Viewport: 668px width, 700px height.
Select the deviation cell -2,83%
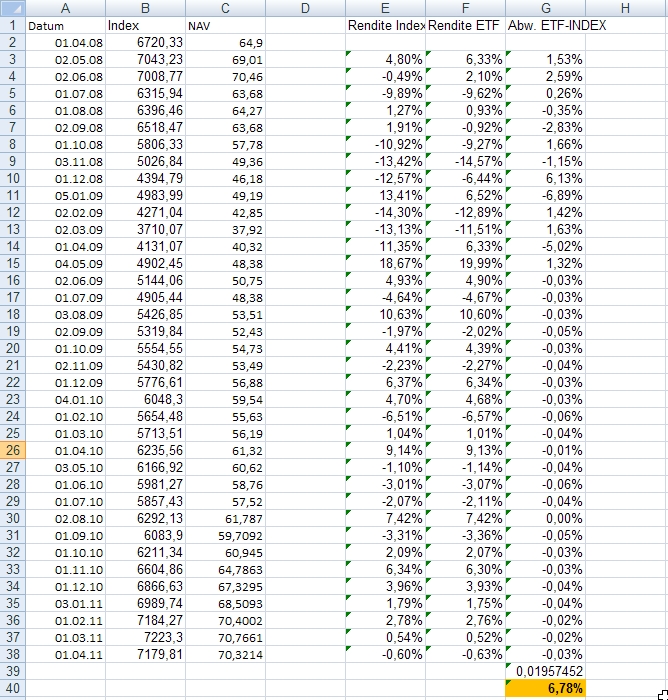(545, 127)
